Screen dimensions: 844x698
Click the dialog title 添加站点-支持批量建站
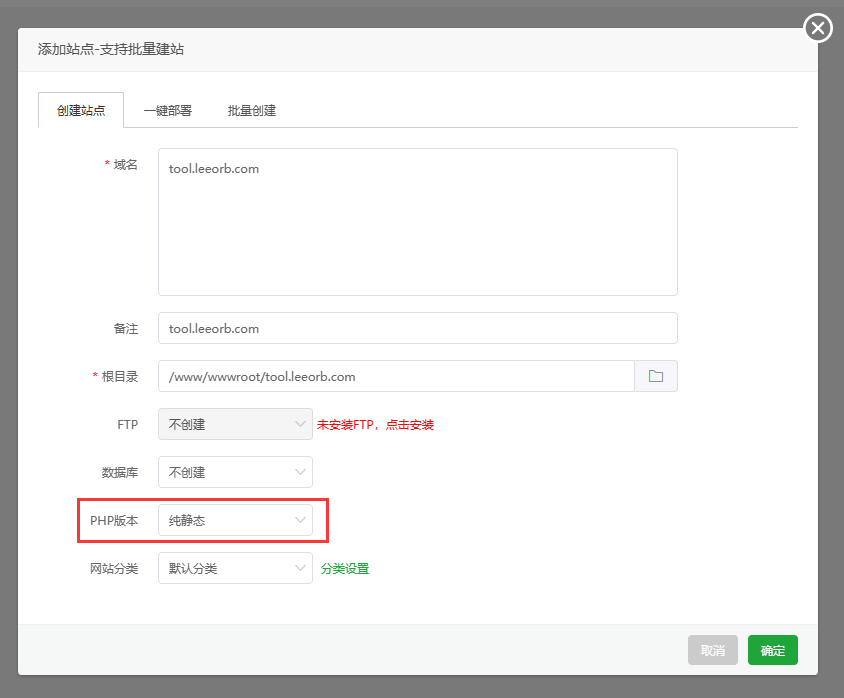click(111, 49)
